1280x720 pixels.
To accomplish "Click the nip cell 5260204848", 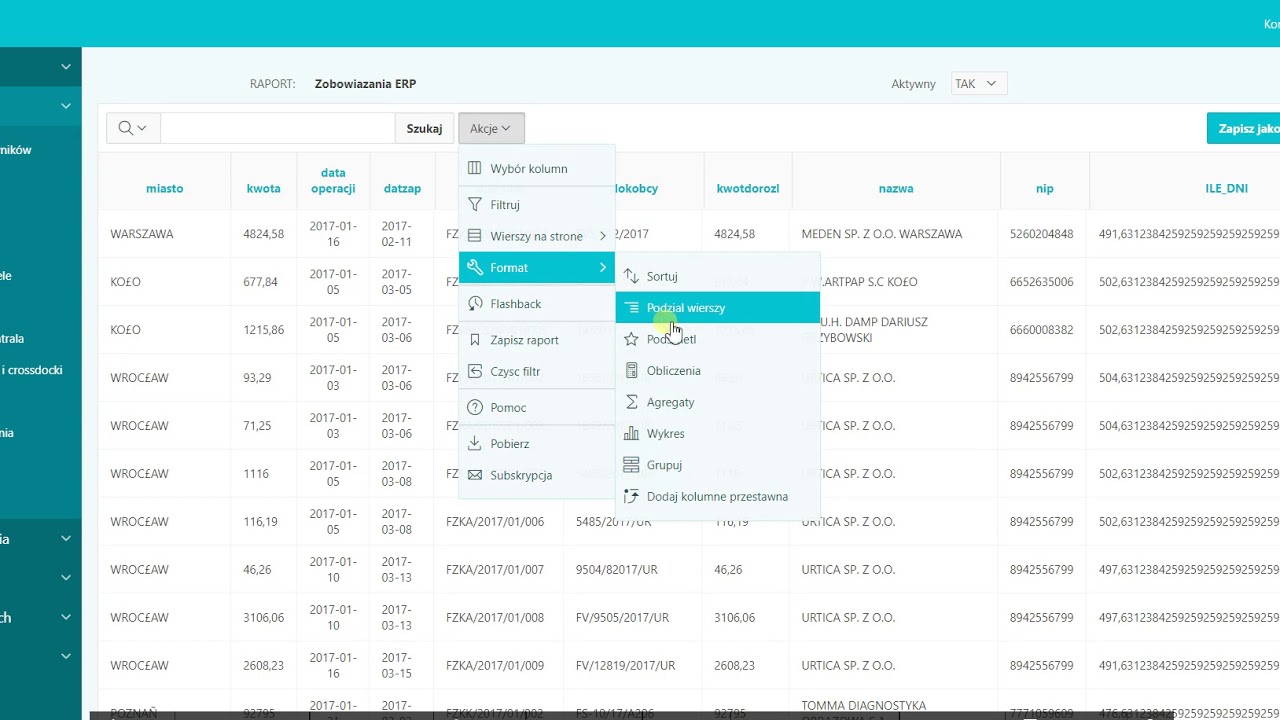I will [x=1042, y=234].
